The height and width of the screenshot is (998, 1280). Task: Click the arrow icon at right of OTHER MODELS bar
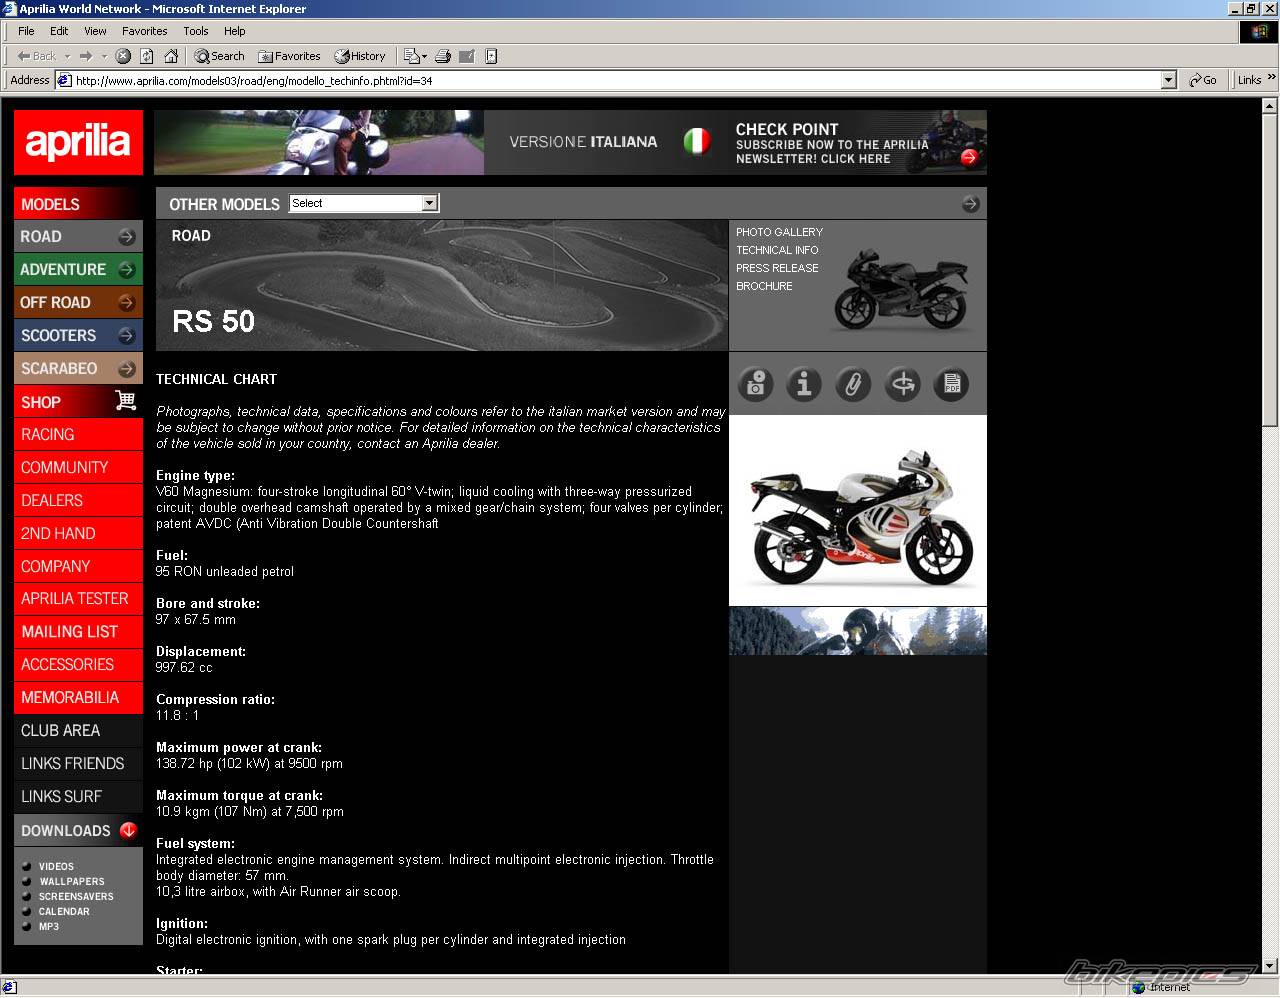coord(971,204)
